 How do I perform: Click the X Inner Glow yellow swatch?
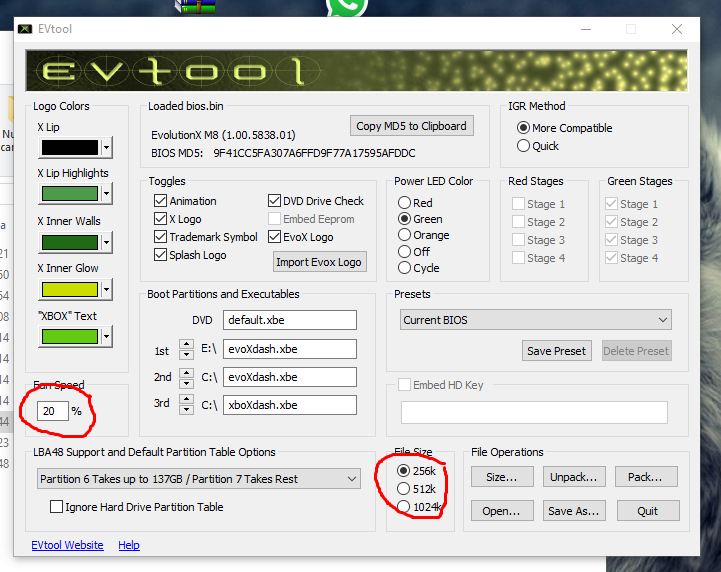(70, 289)
